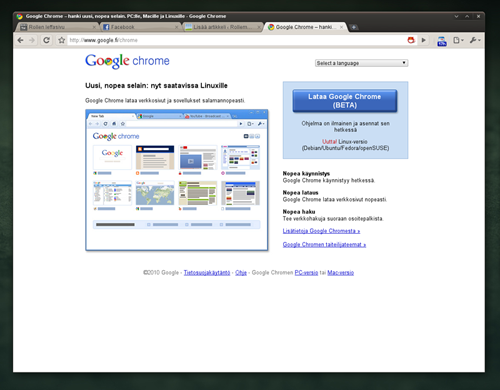The image size is (500, 390).
Task: Go back with the browser back arrow
Action: pos(20,40)
